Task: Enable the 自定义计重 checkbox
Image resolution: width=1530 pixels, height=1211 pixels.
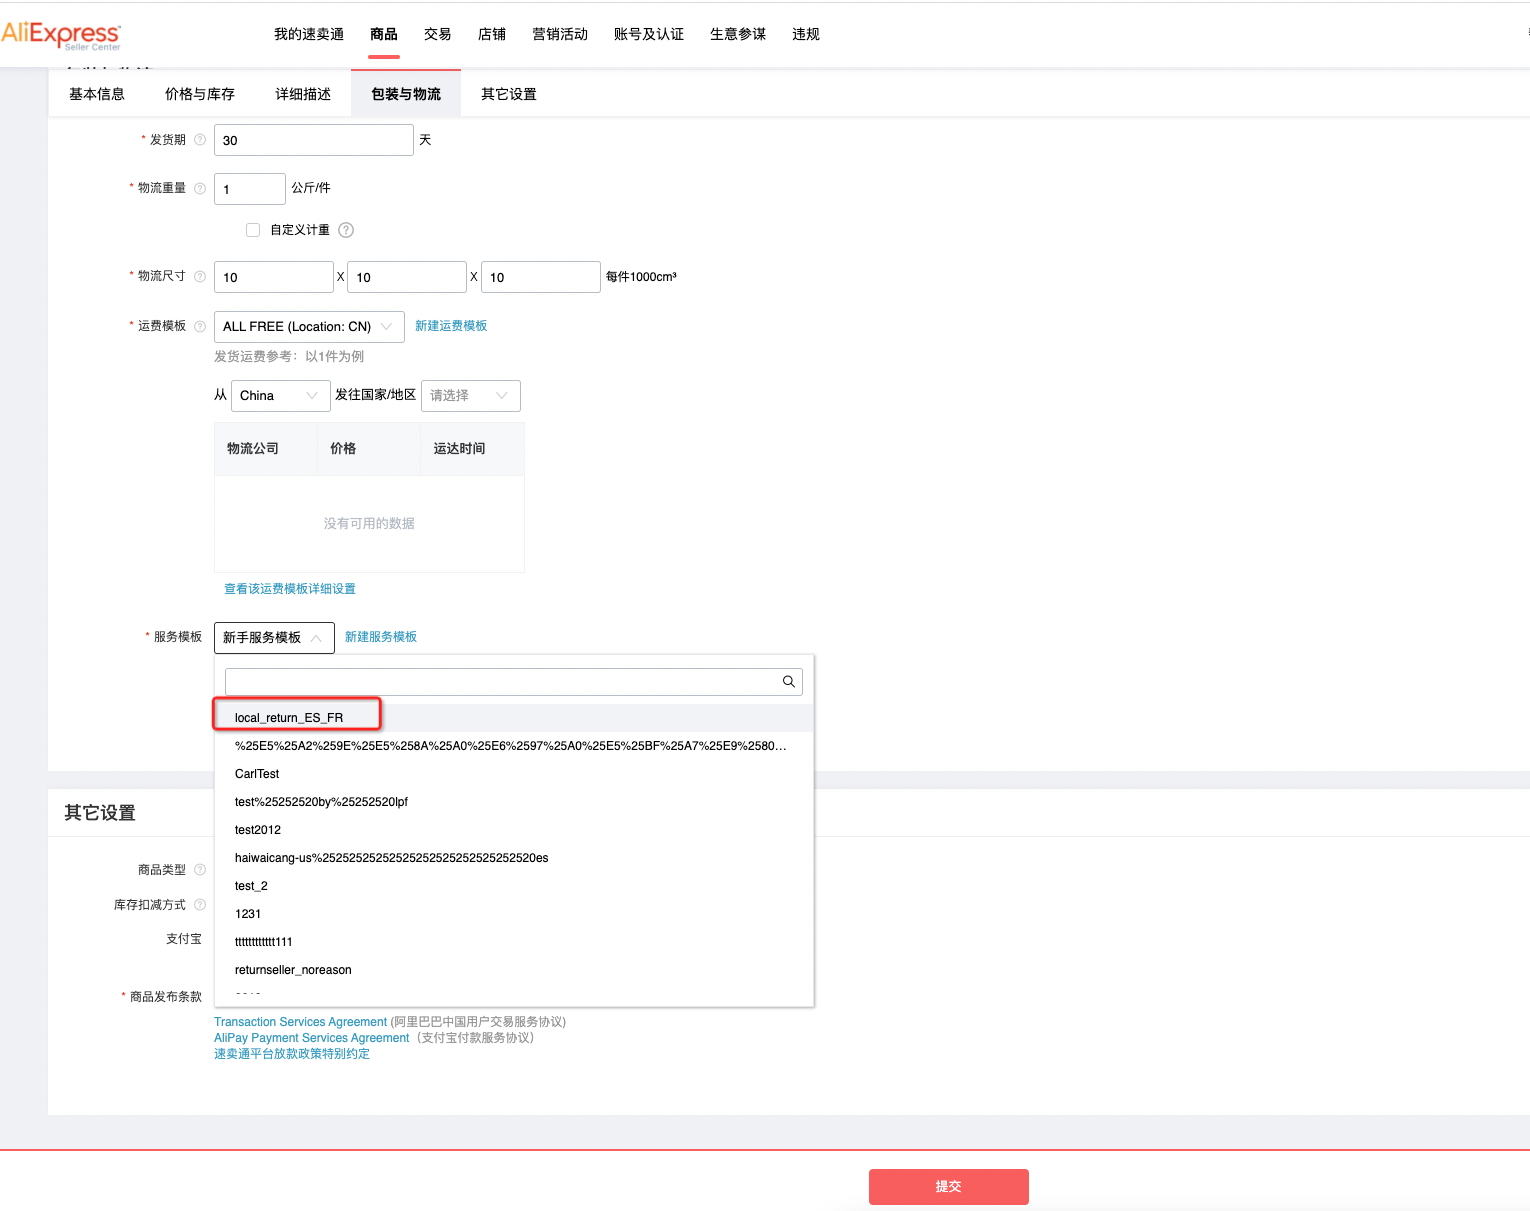Action: 253,230
